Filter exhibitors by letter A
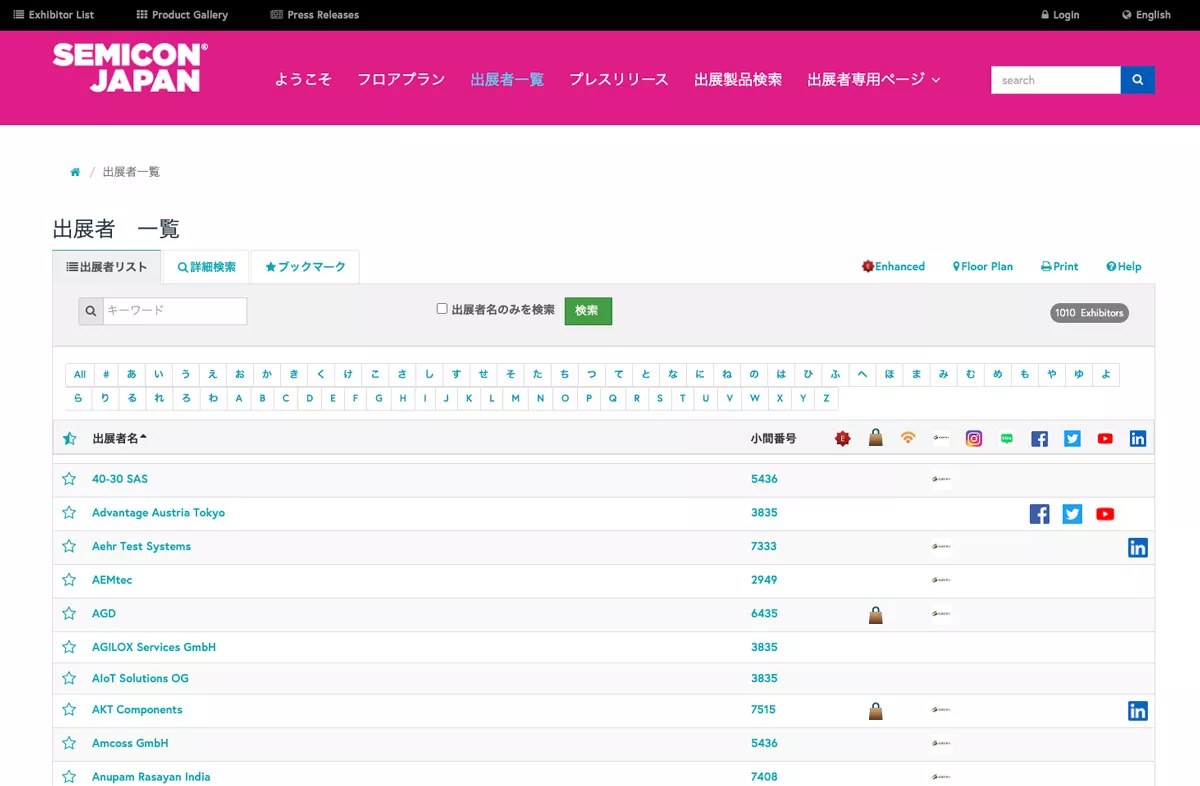 click(238, 398)
